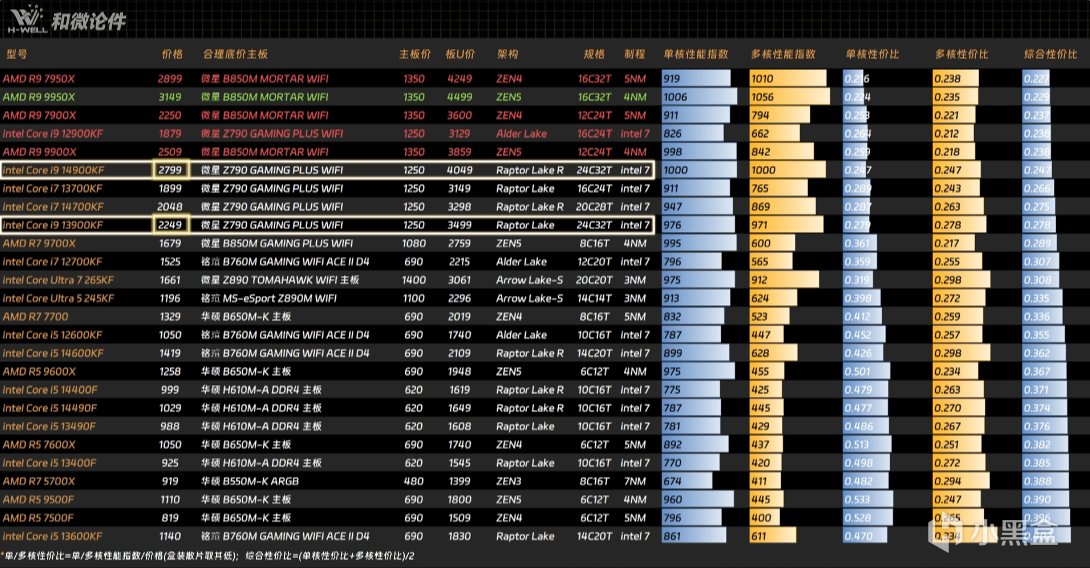Image resolution: width=1090 pixels, height=568 pixels.
Task: Select the 'AMD R9 9900X' model name
Action: point(40,152)
